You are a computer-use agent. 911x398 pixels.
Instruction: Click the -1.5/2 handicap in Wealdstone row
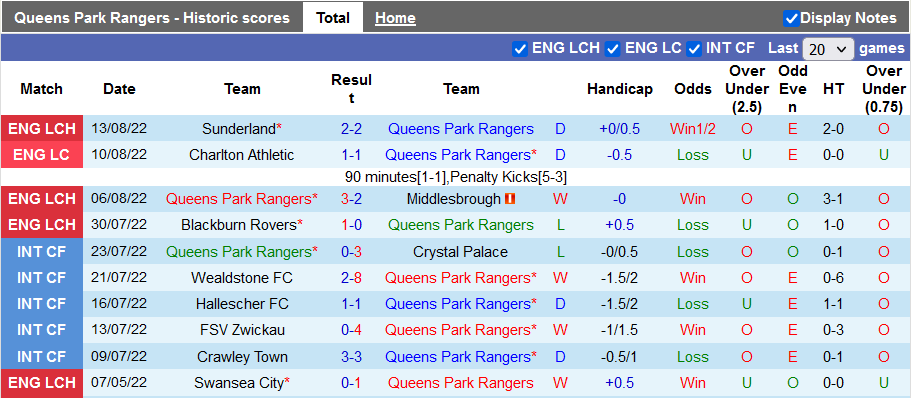click(x=619, y=278)
